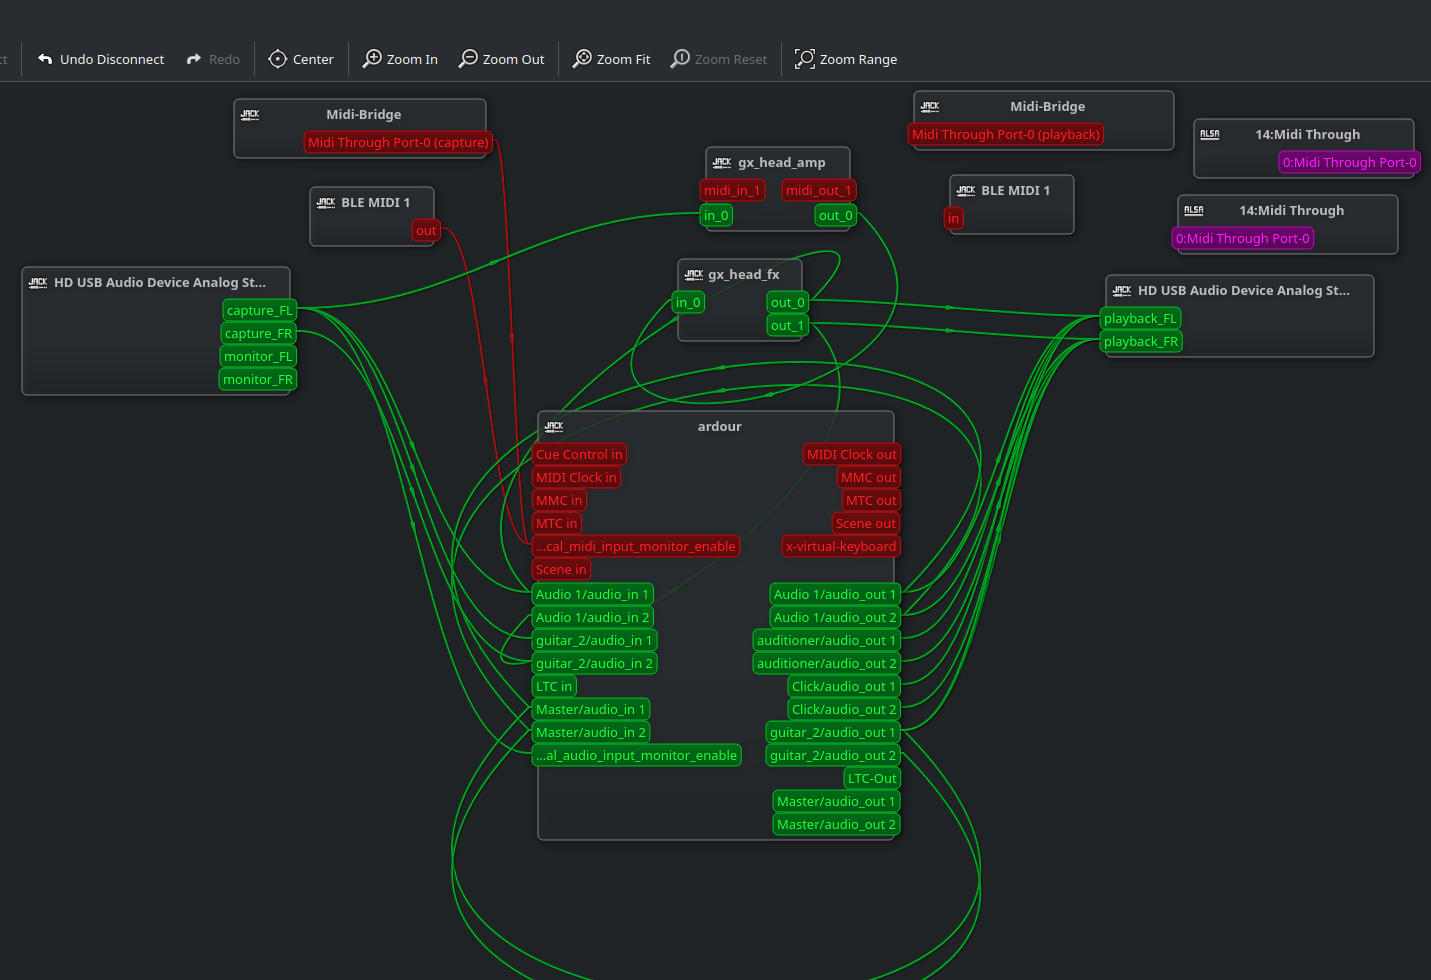Click JACK icon on HD USB capture device node
This screenshot has height=980, width=1431.
click(38, 282)
